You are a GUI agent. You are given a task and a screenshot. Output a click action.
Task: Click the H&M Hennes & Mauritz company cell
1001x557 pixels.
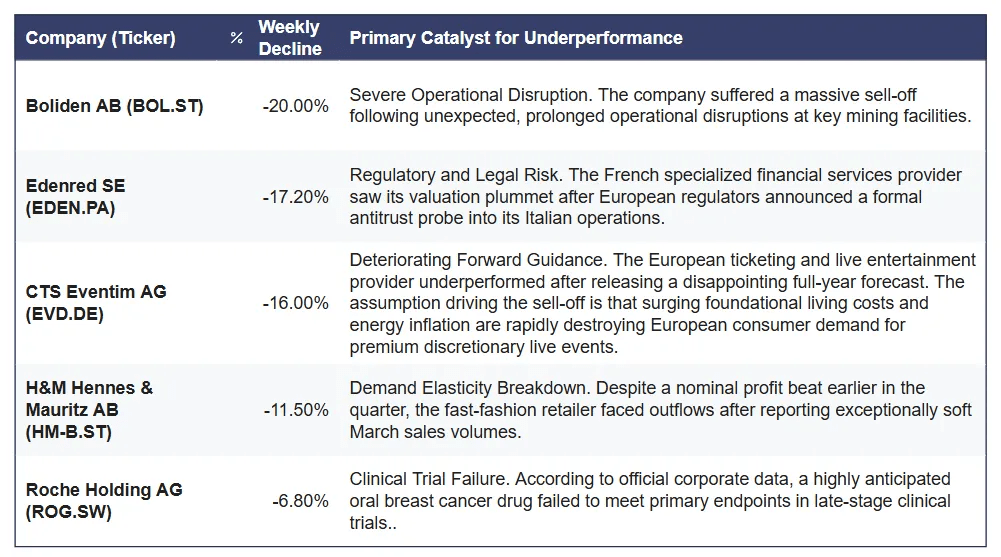89,410
